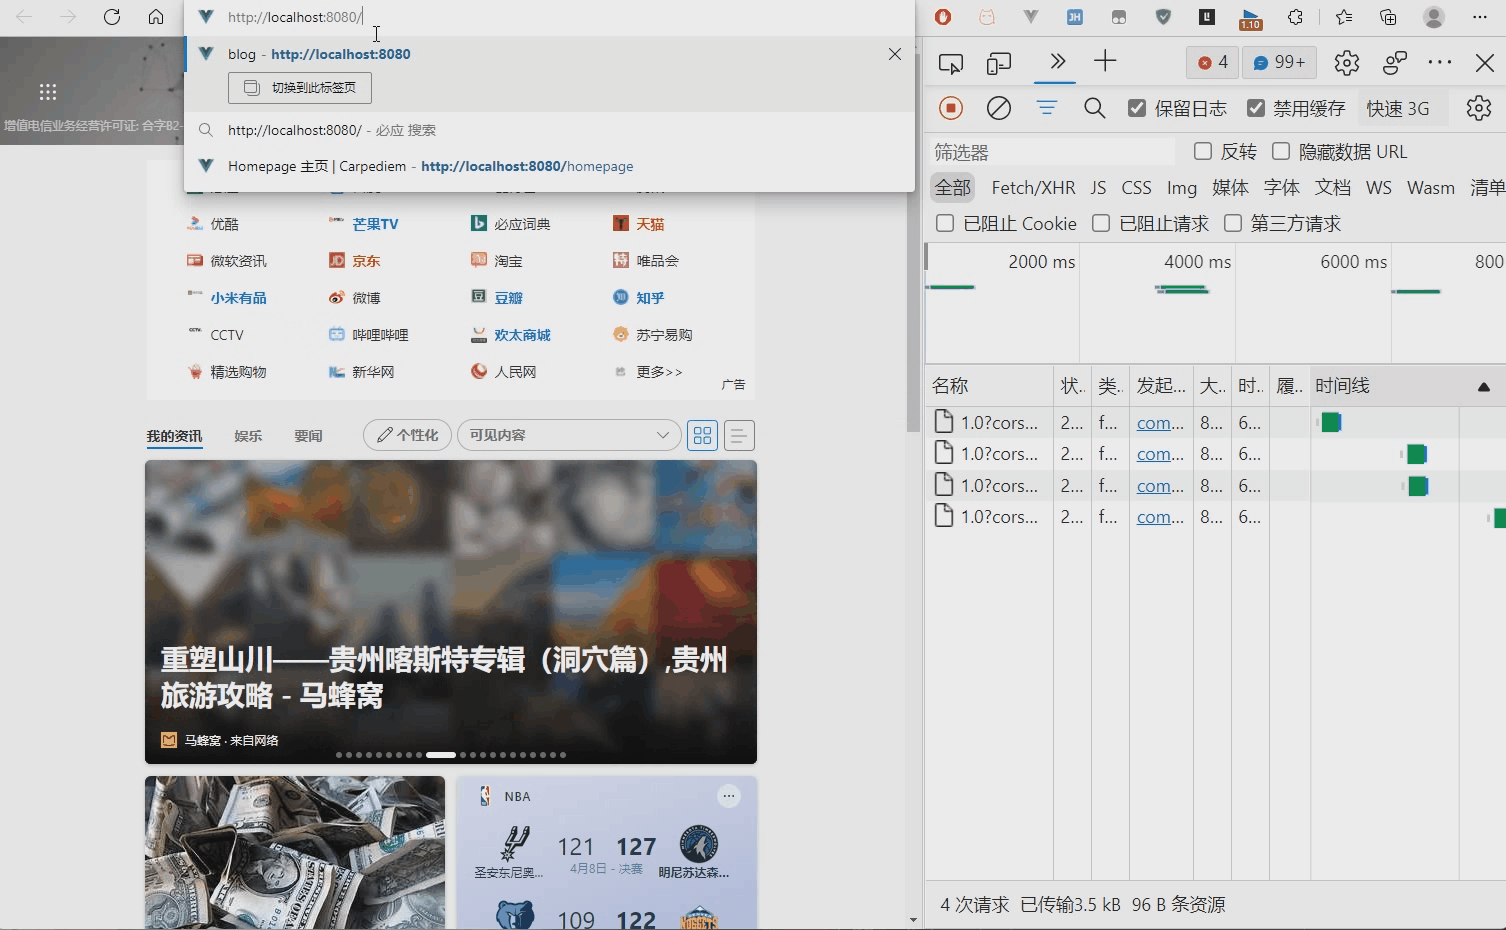This screenshot has width=1506, height=930.
Task: Switch to the already open blog tab
Action: tap(300, 88)
